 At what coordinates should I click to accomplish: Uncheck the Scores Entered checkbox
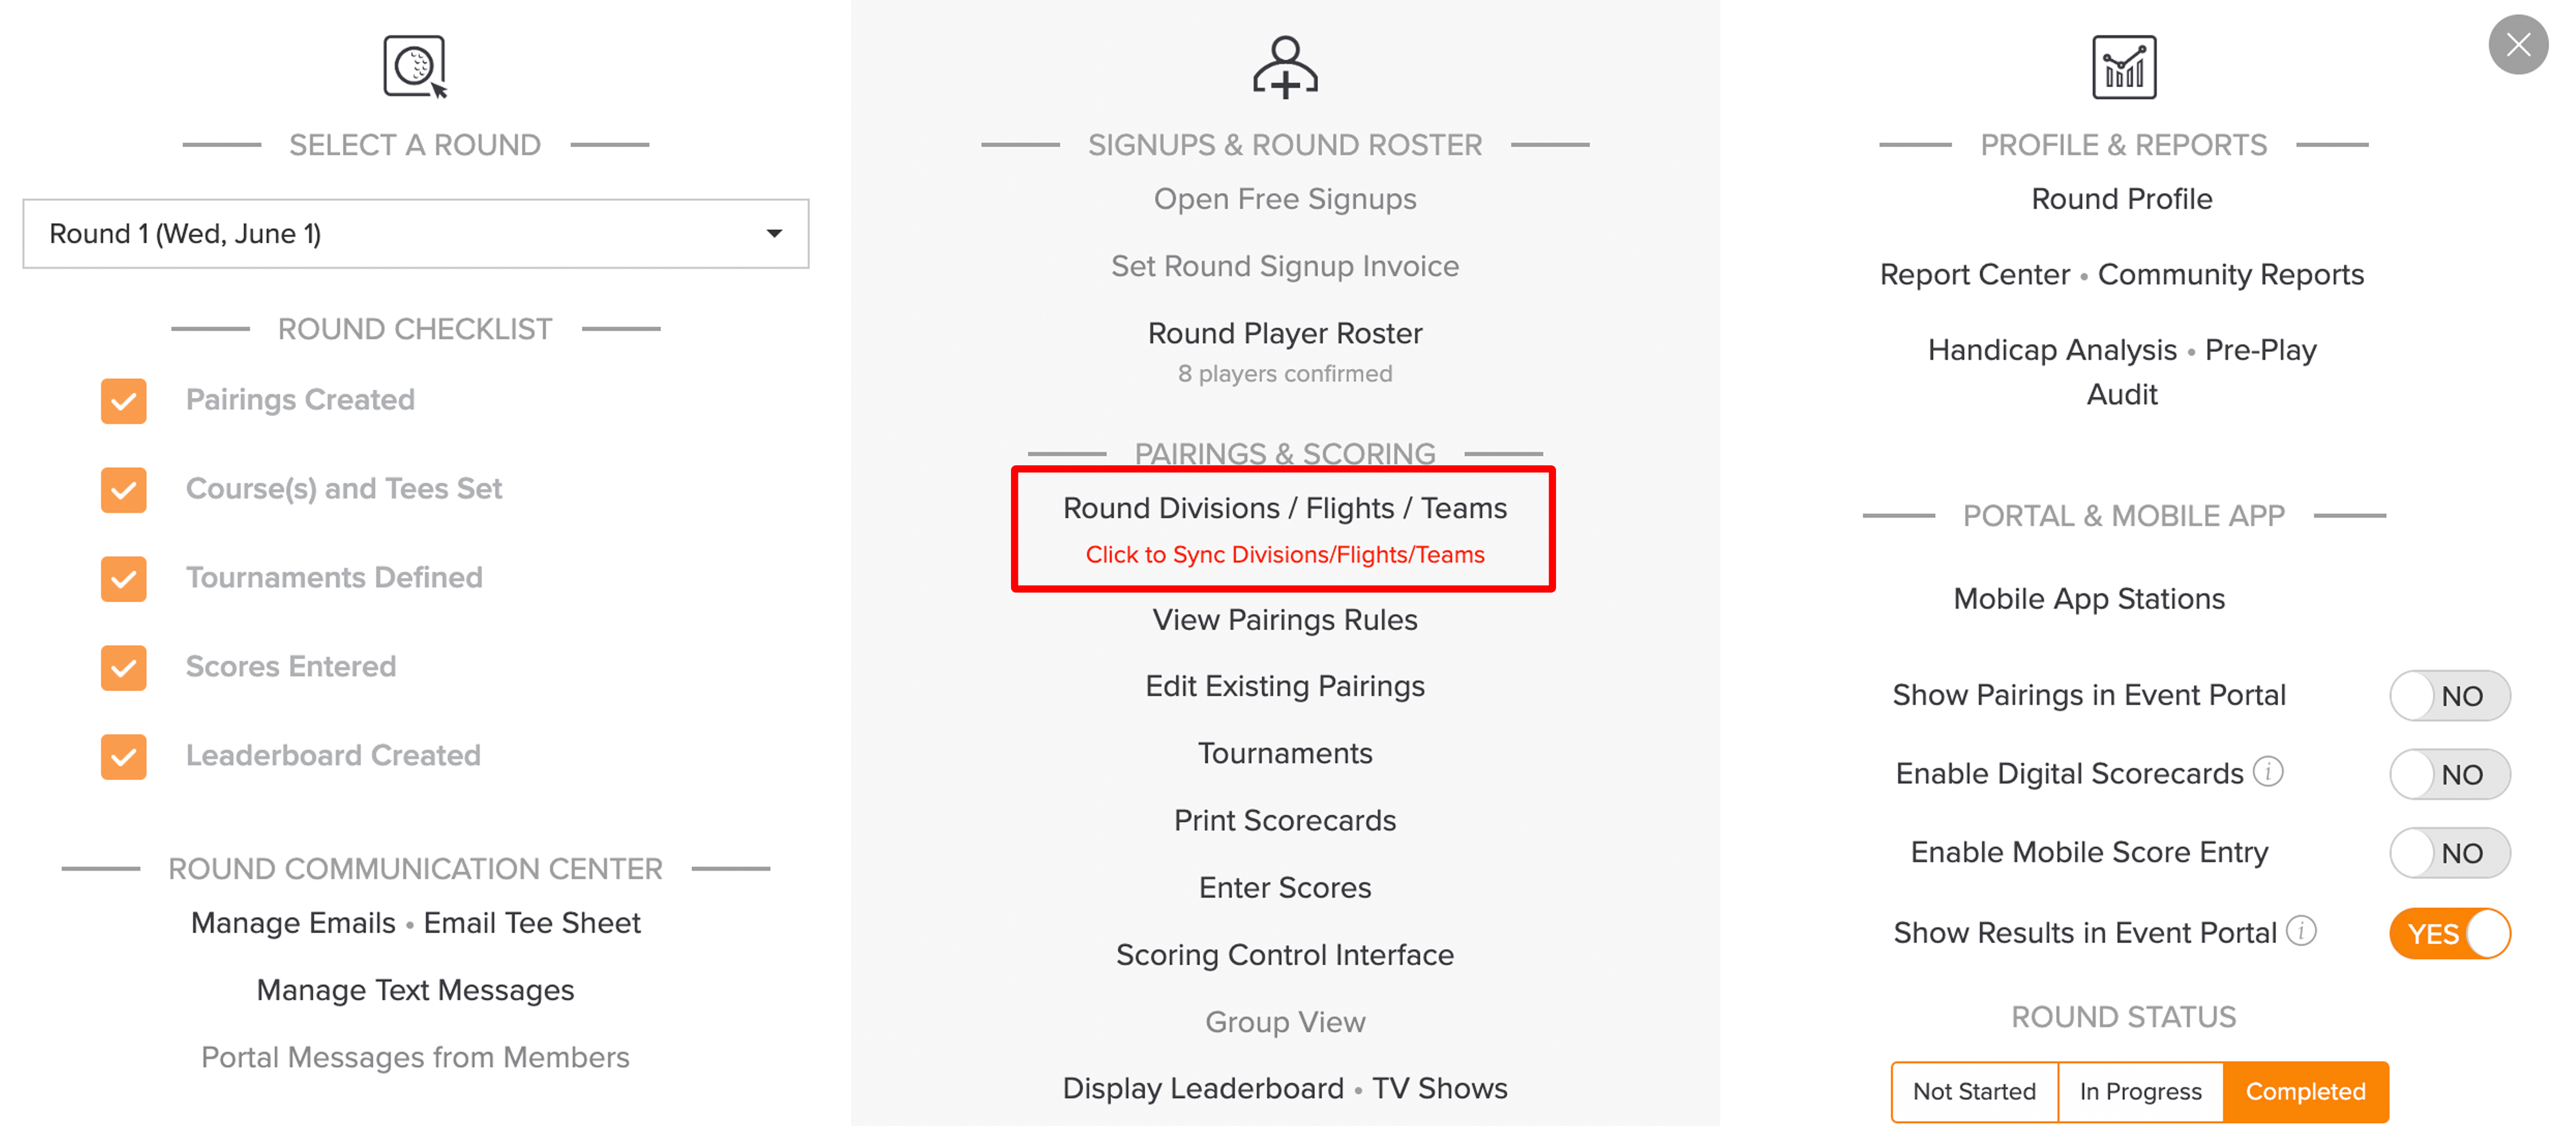tap(124, 668)
